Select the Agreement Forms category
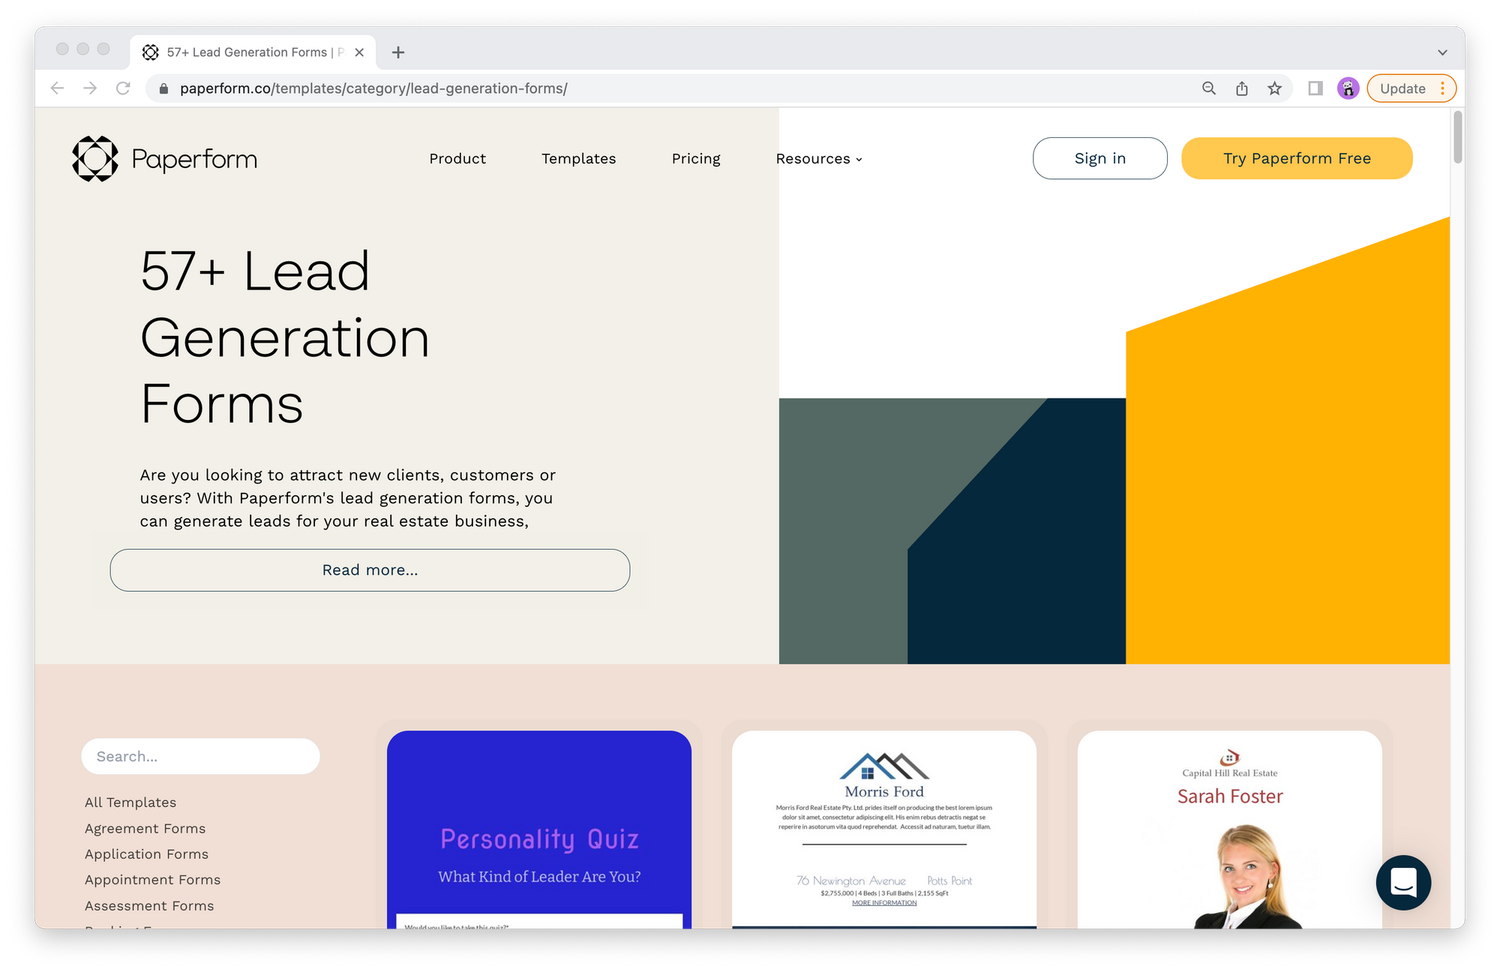The height and width of the screenshot is (972, 1500). [145, 829]
